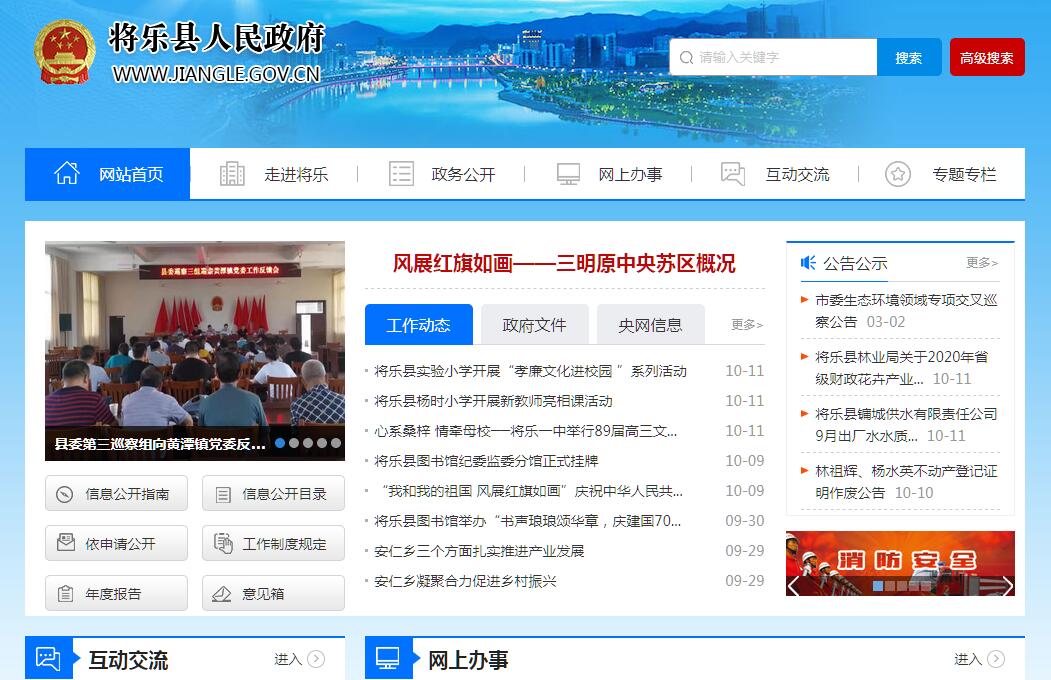This screenshot has height=680, width=1051.
Task: Click the building icon beside 走进将乐
Action: coord(232,174)
